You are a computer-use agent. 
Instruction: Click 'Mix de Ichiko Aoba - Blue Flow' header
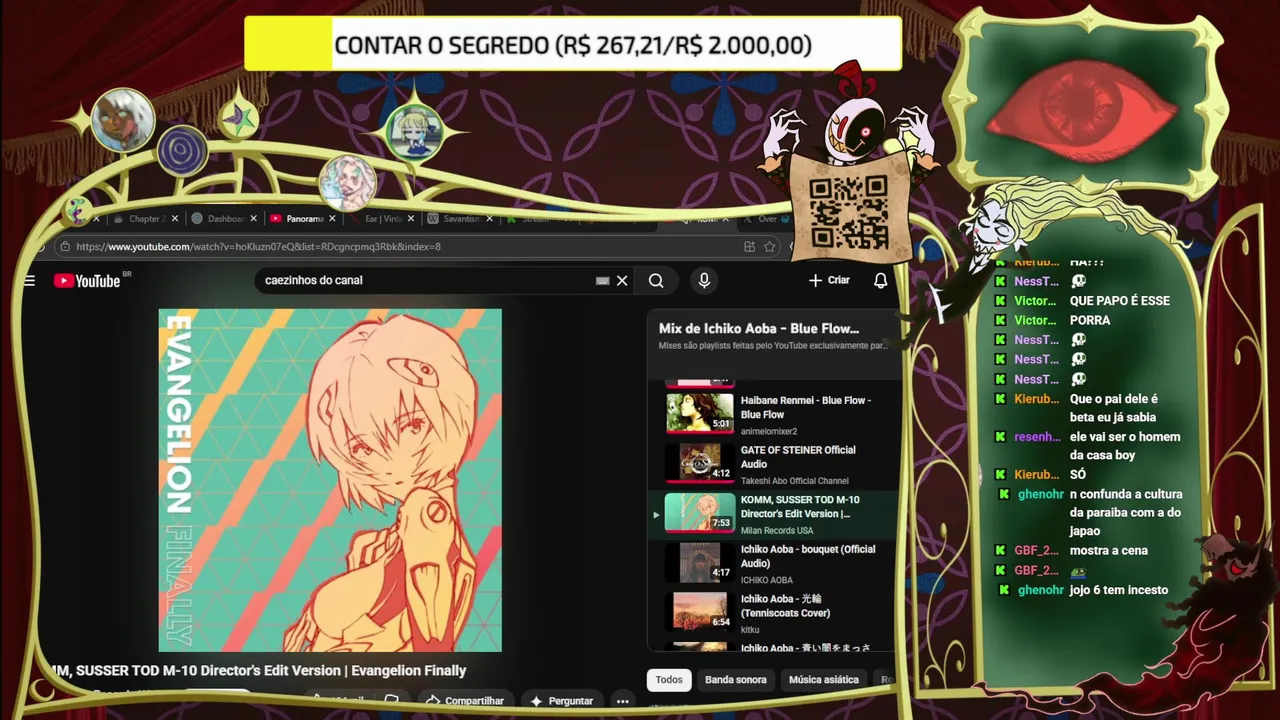tap(759, 328)
